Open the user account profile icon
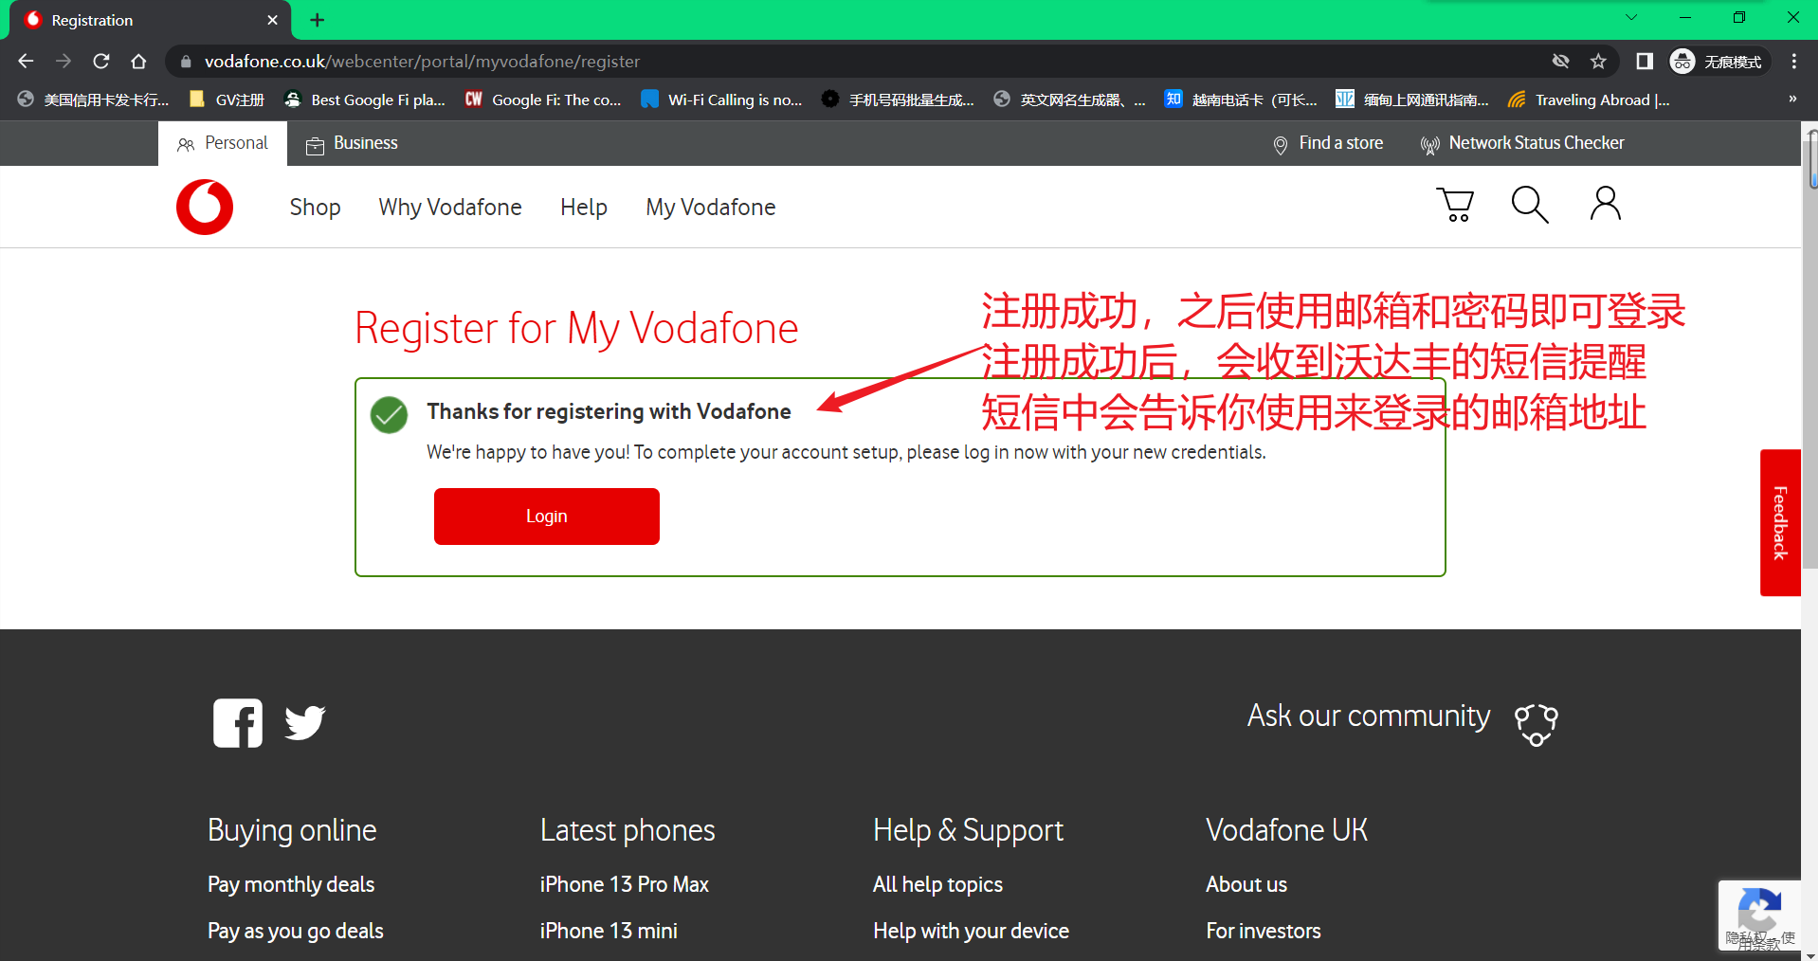The height and width of the screenshot is (961, 1818). (x=1605, y=204)
